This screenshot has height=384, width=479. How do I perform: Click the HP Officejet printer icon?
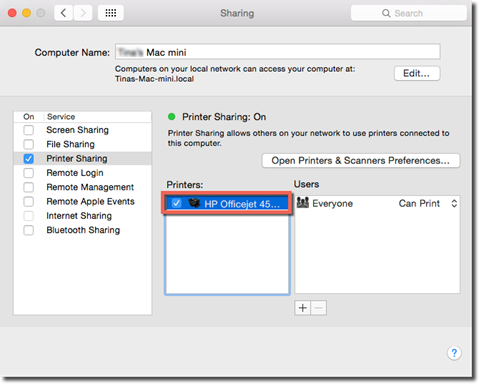point(194,203)
